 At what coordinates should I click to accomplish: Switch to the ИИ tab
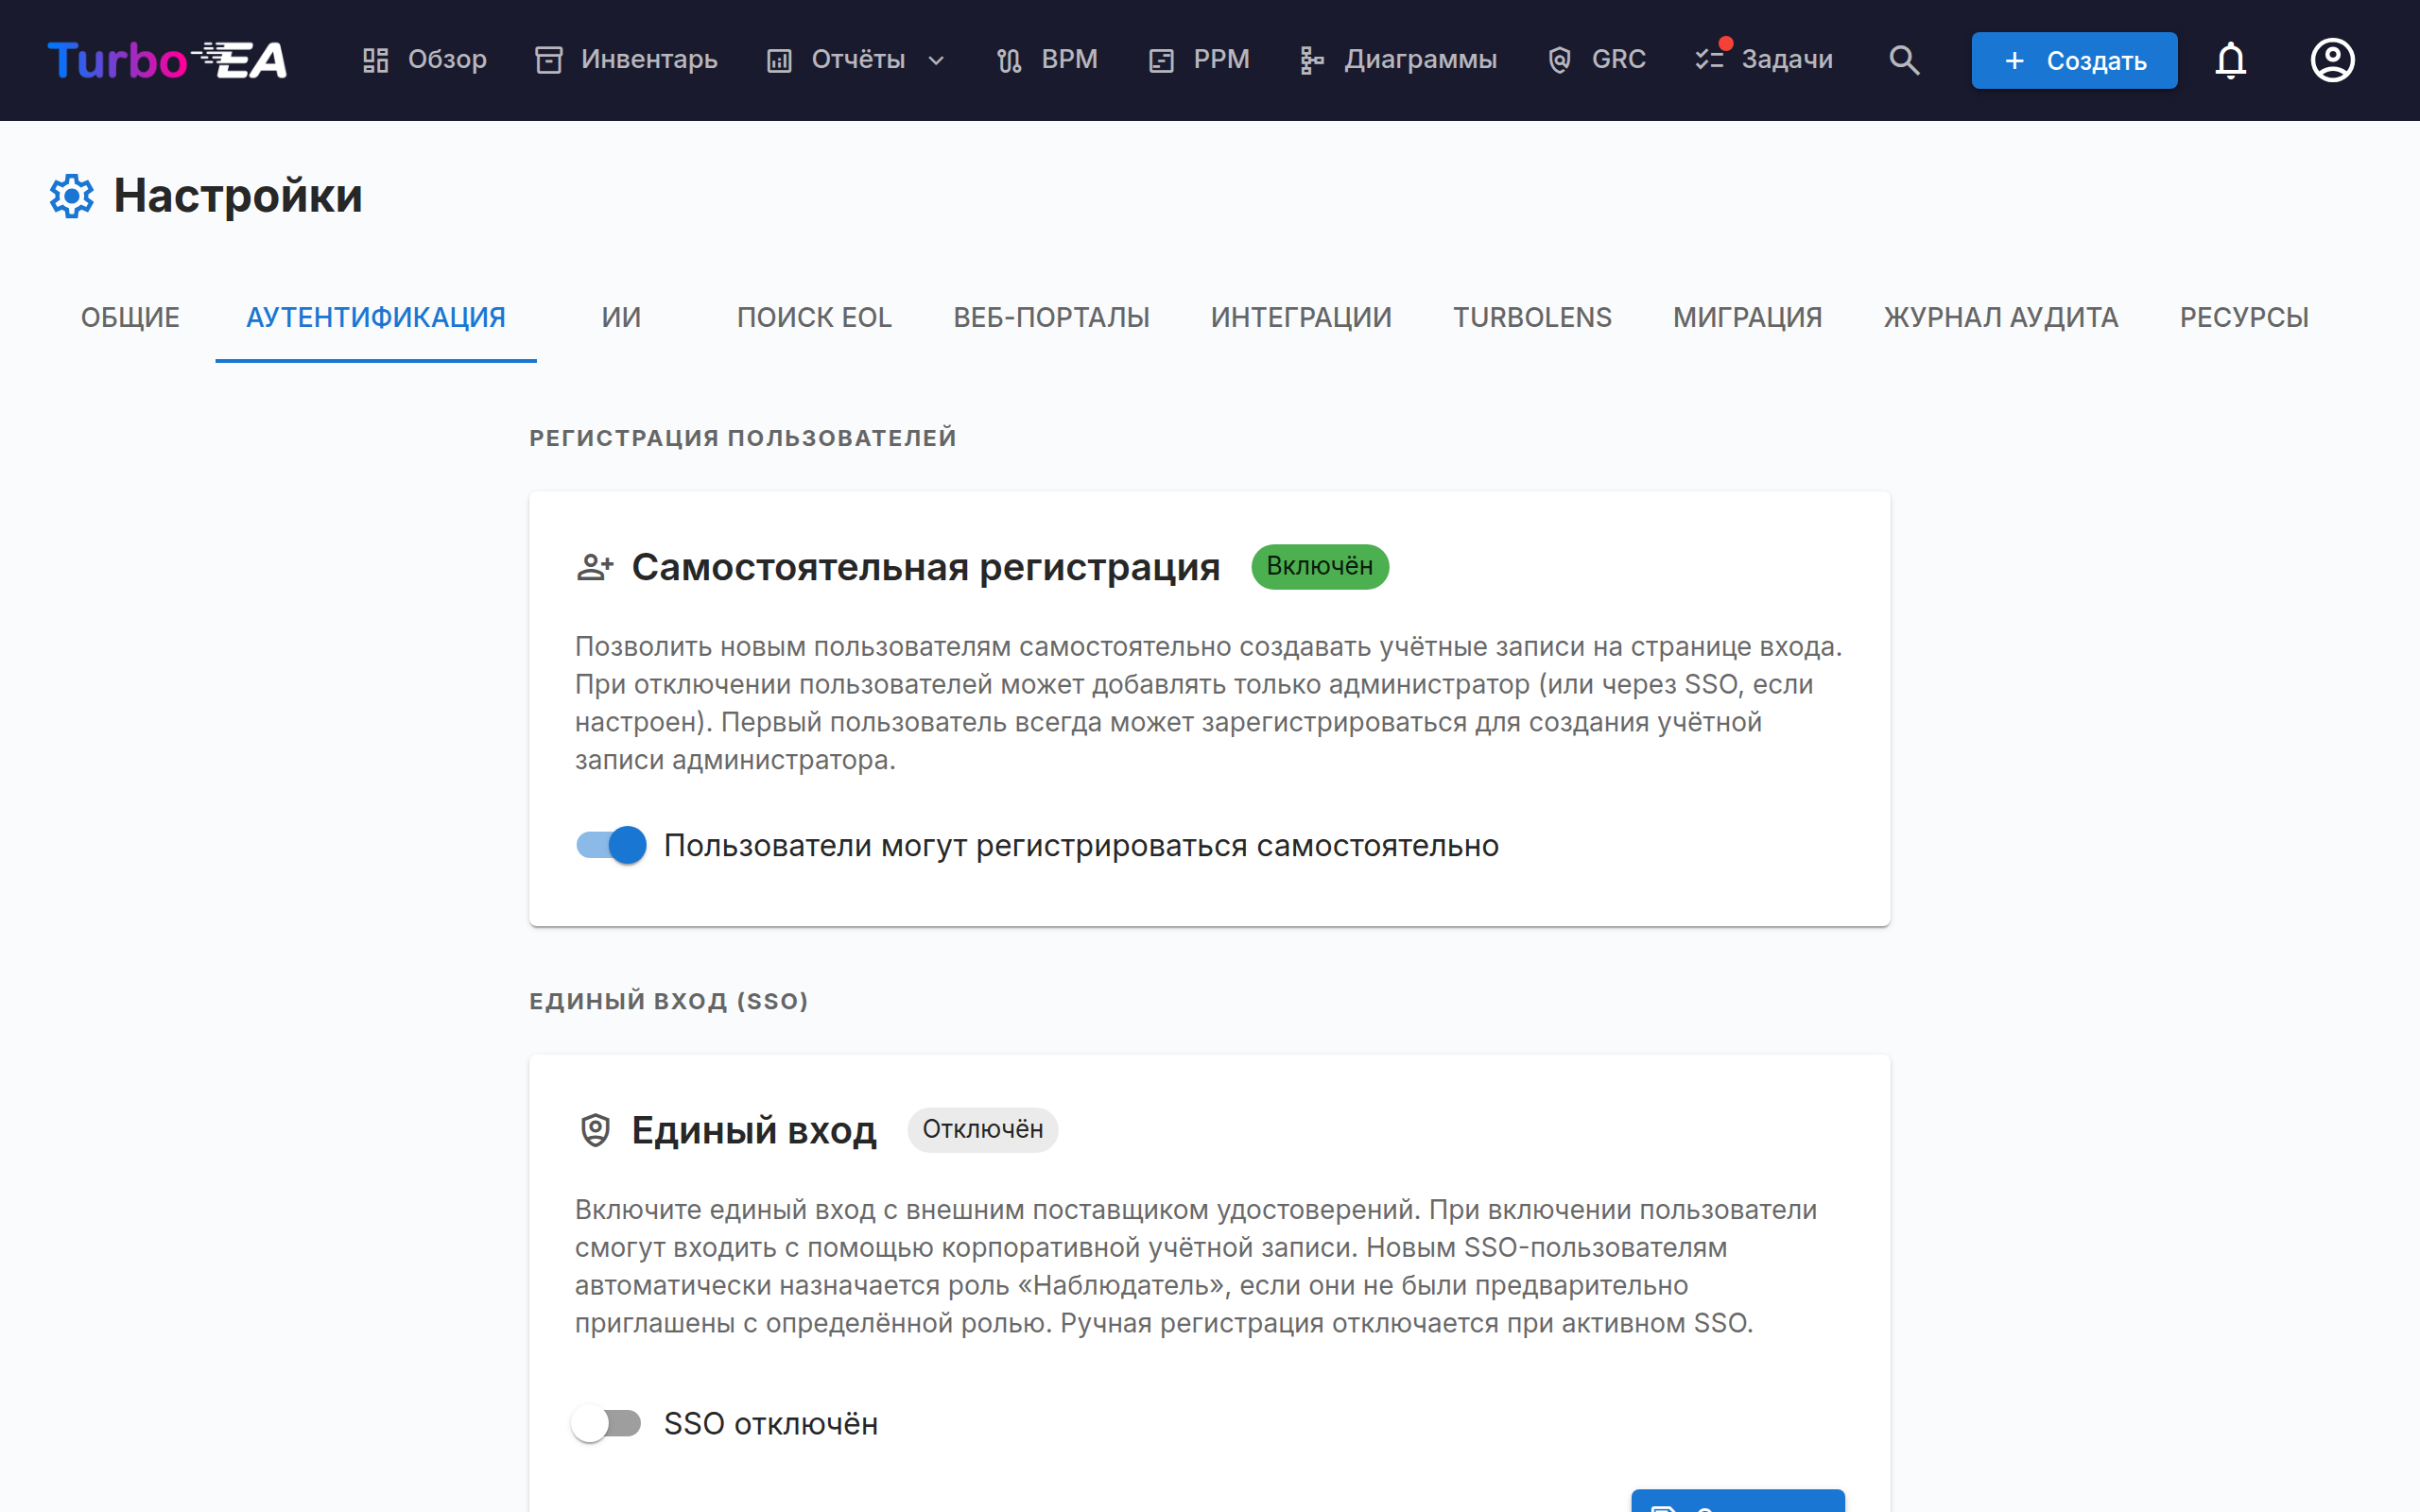coord(621,318)
